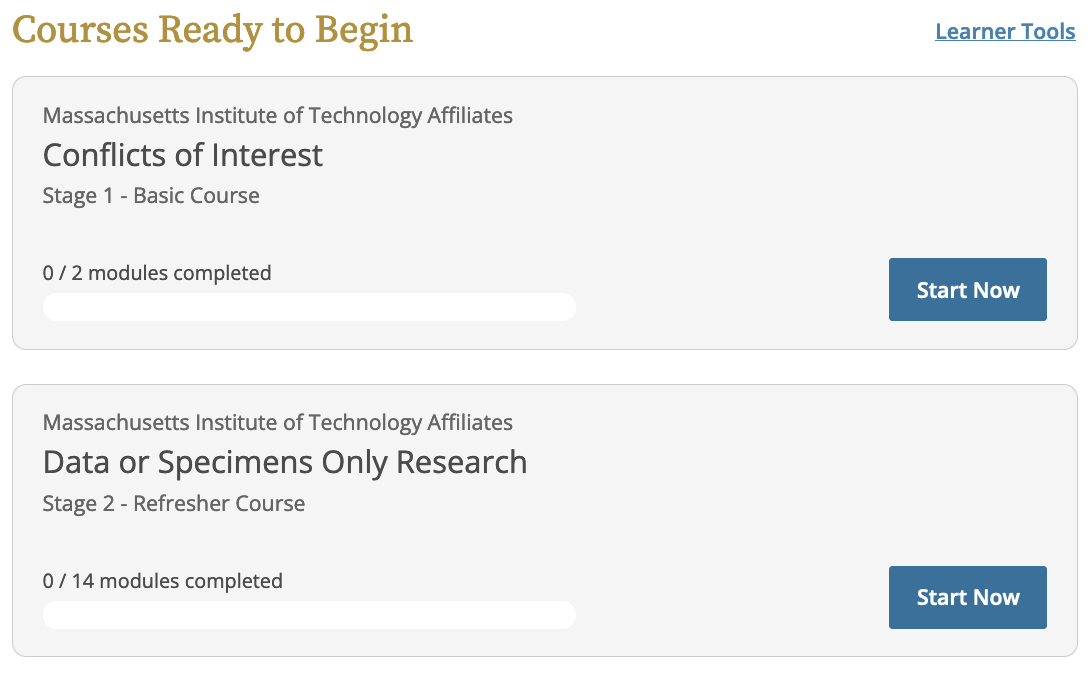Image resolution: width=1092 pixels, height=674 pixels.
Task: Click the institution name above Conflicts of Interest
Action: pos(278,116)
